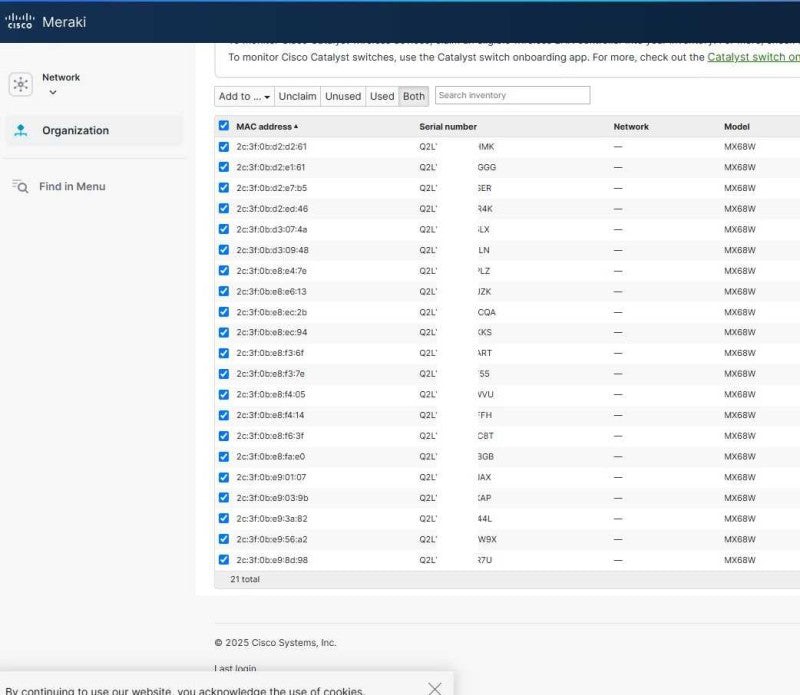Click the serial number ending in CQA
Viewport: 800px width, 695px height.
[x=458, y=312]
